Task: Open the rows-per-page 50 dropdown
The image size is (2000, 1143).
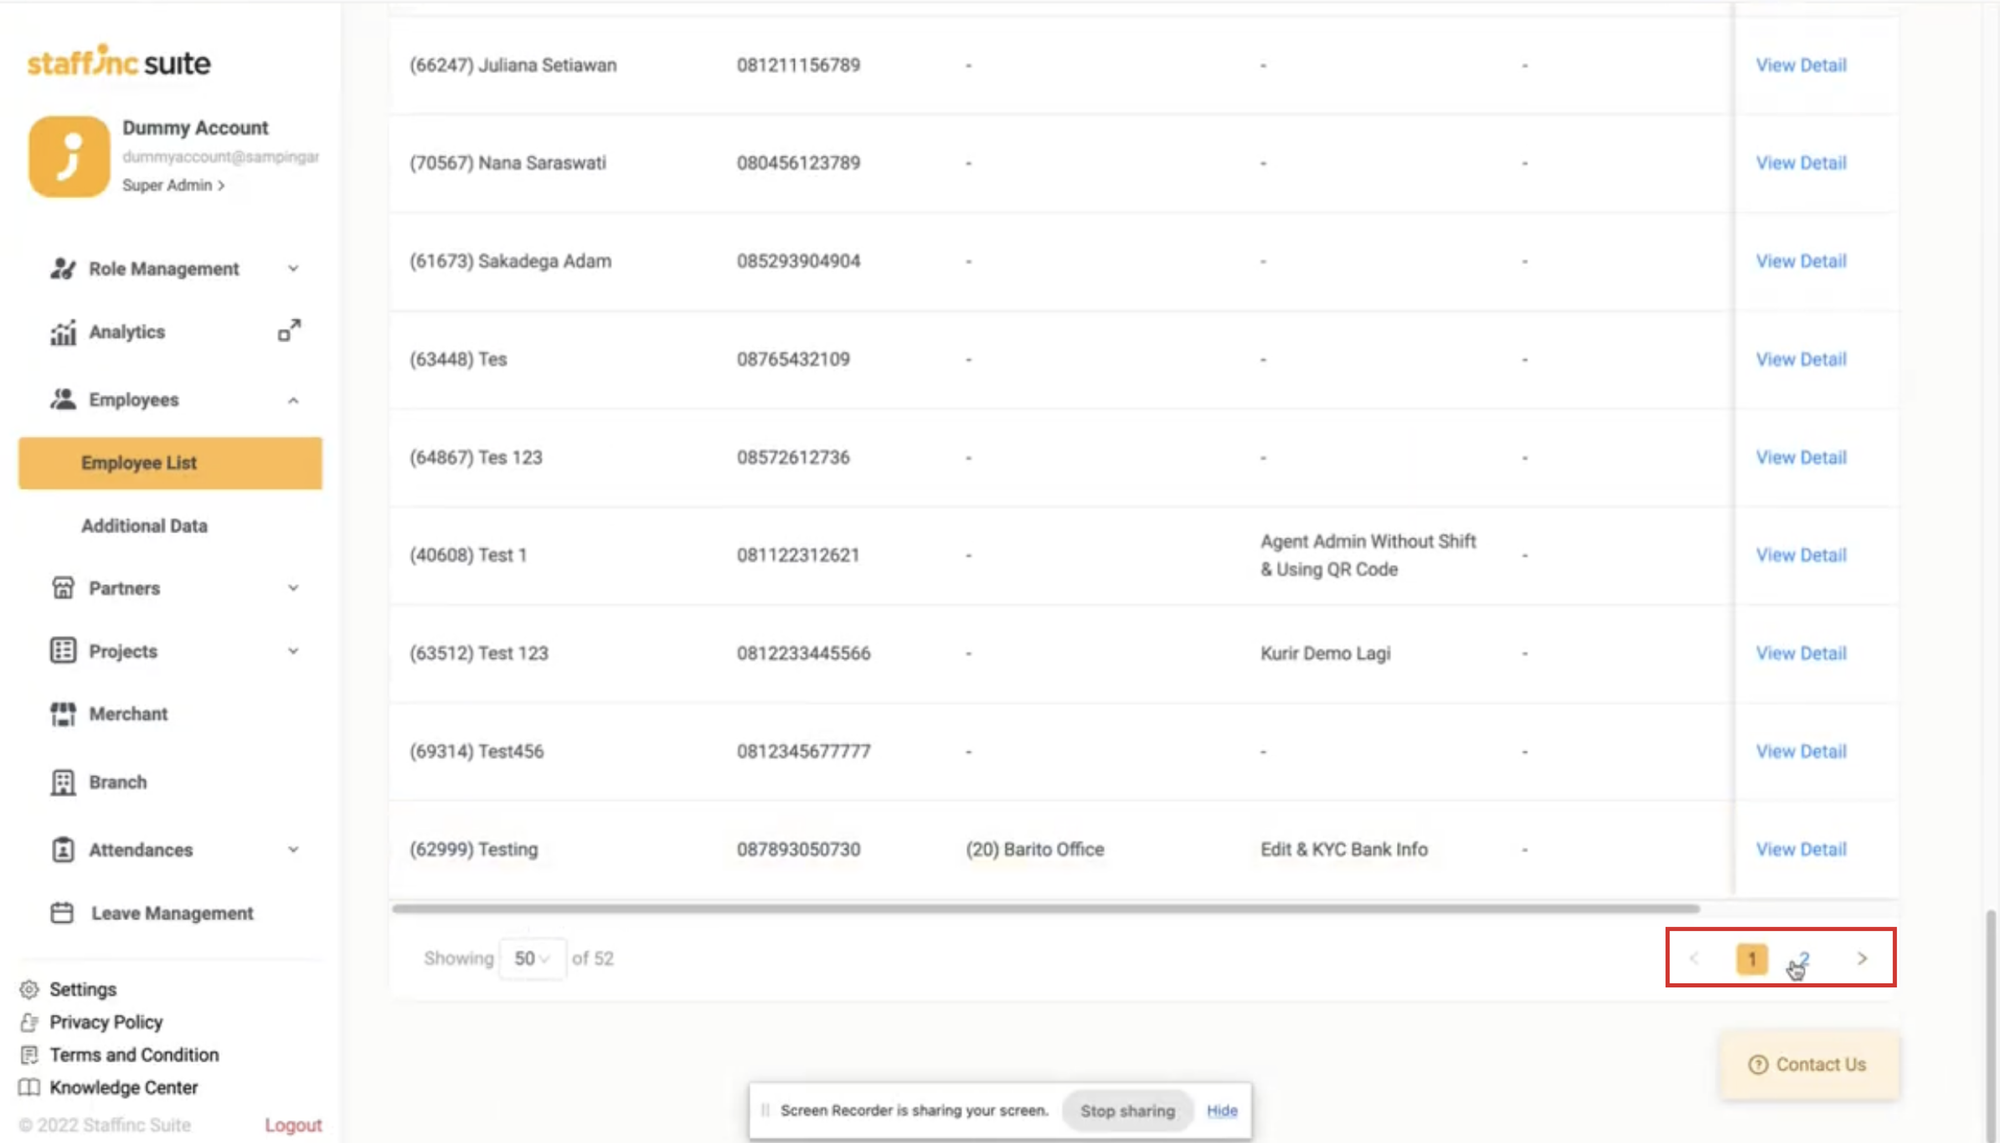Action: (532, 958)
